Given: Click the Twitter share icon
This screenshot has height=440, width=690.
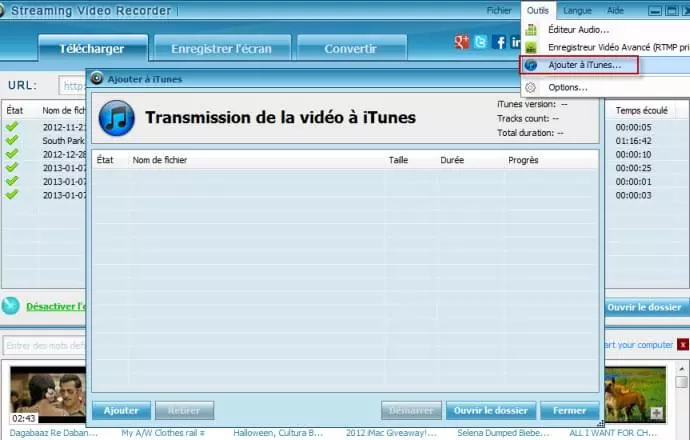Looking at the screenshot, I should (481, 42).
